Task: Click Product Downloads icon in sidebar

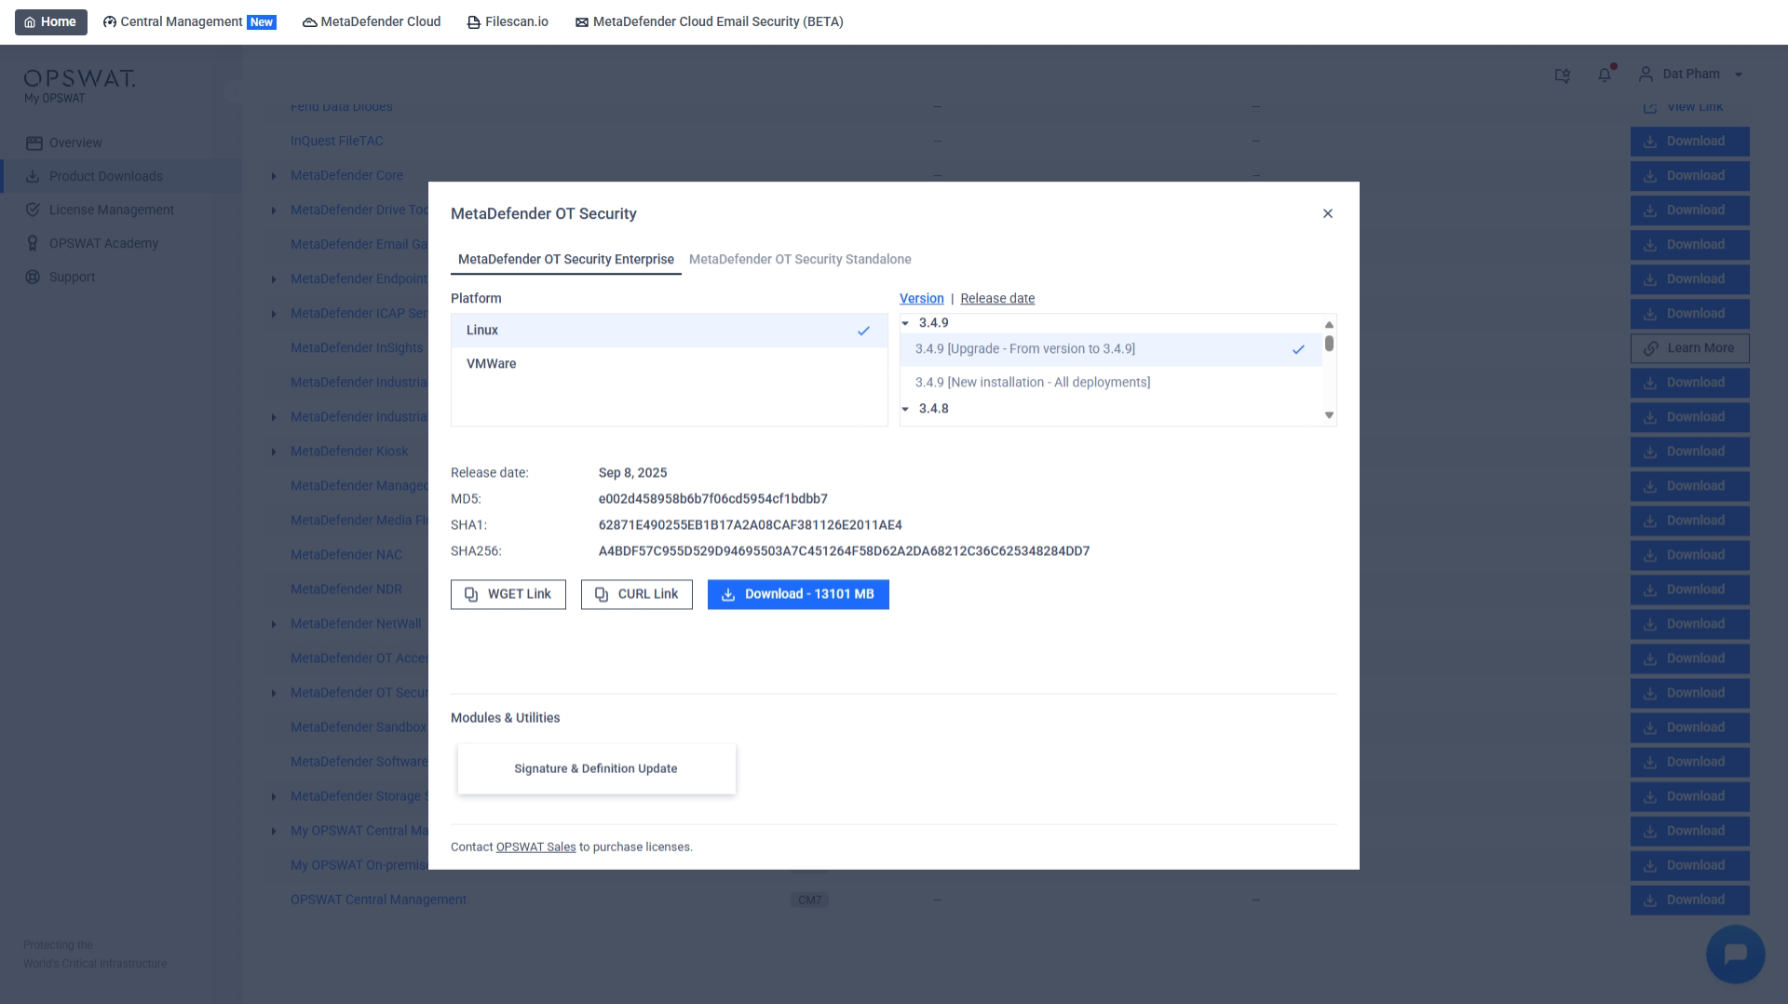Action: click(x=33, y=176)
